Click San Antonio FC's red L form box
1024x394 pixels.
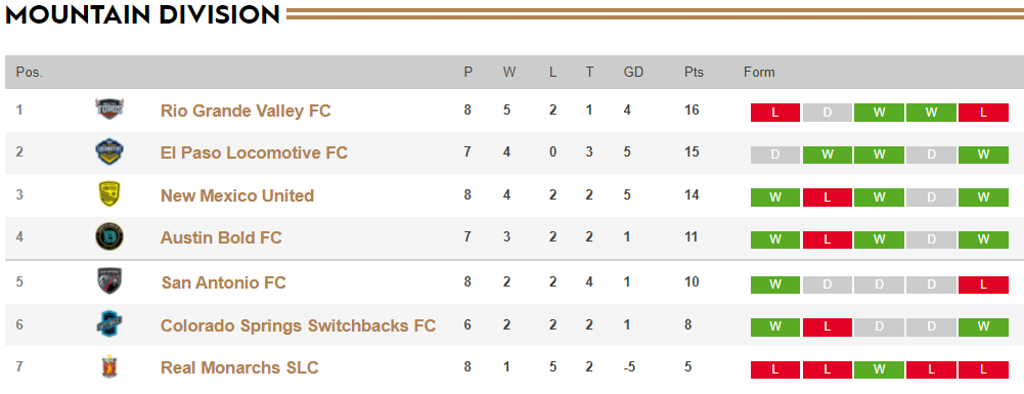click(984, 285)
